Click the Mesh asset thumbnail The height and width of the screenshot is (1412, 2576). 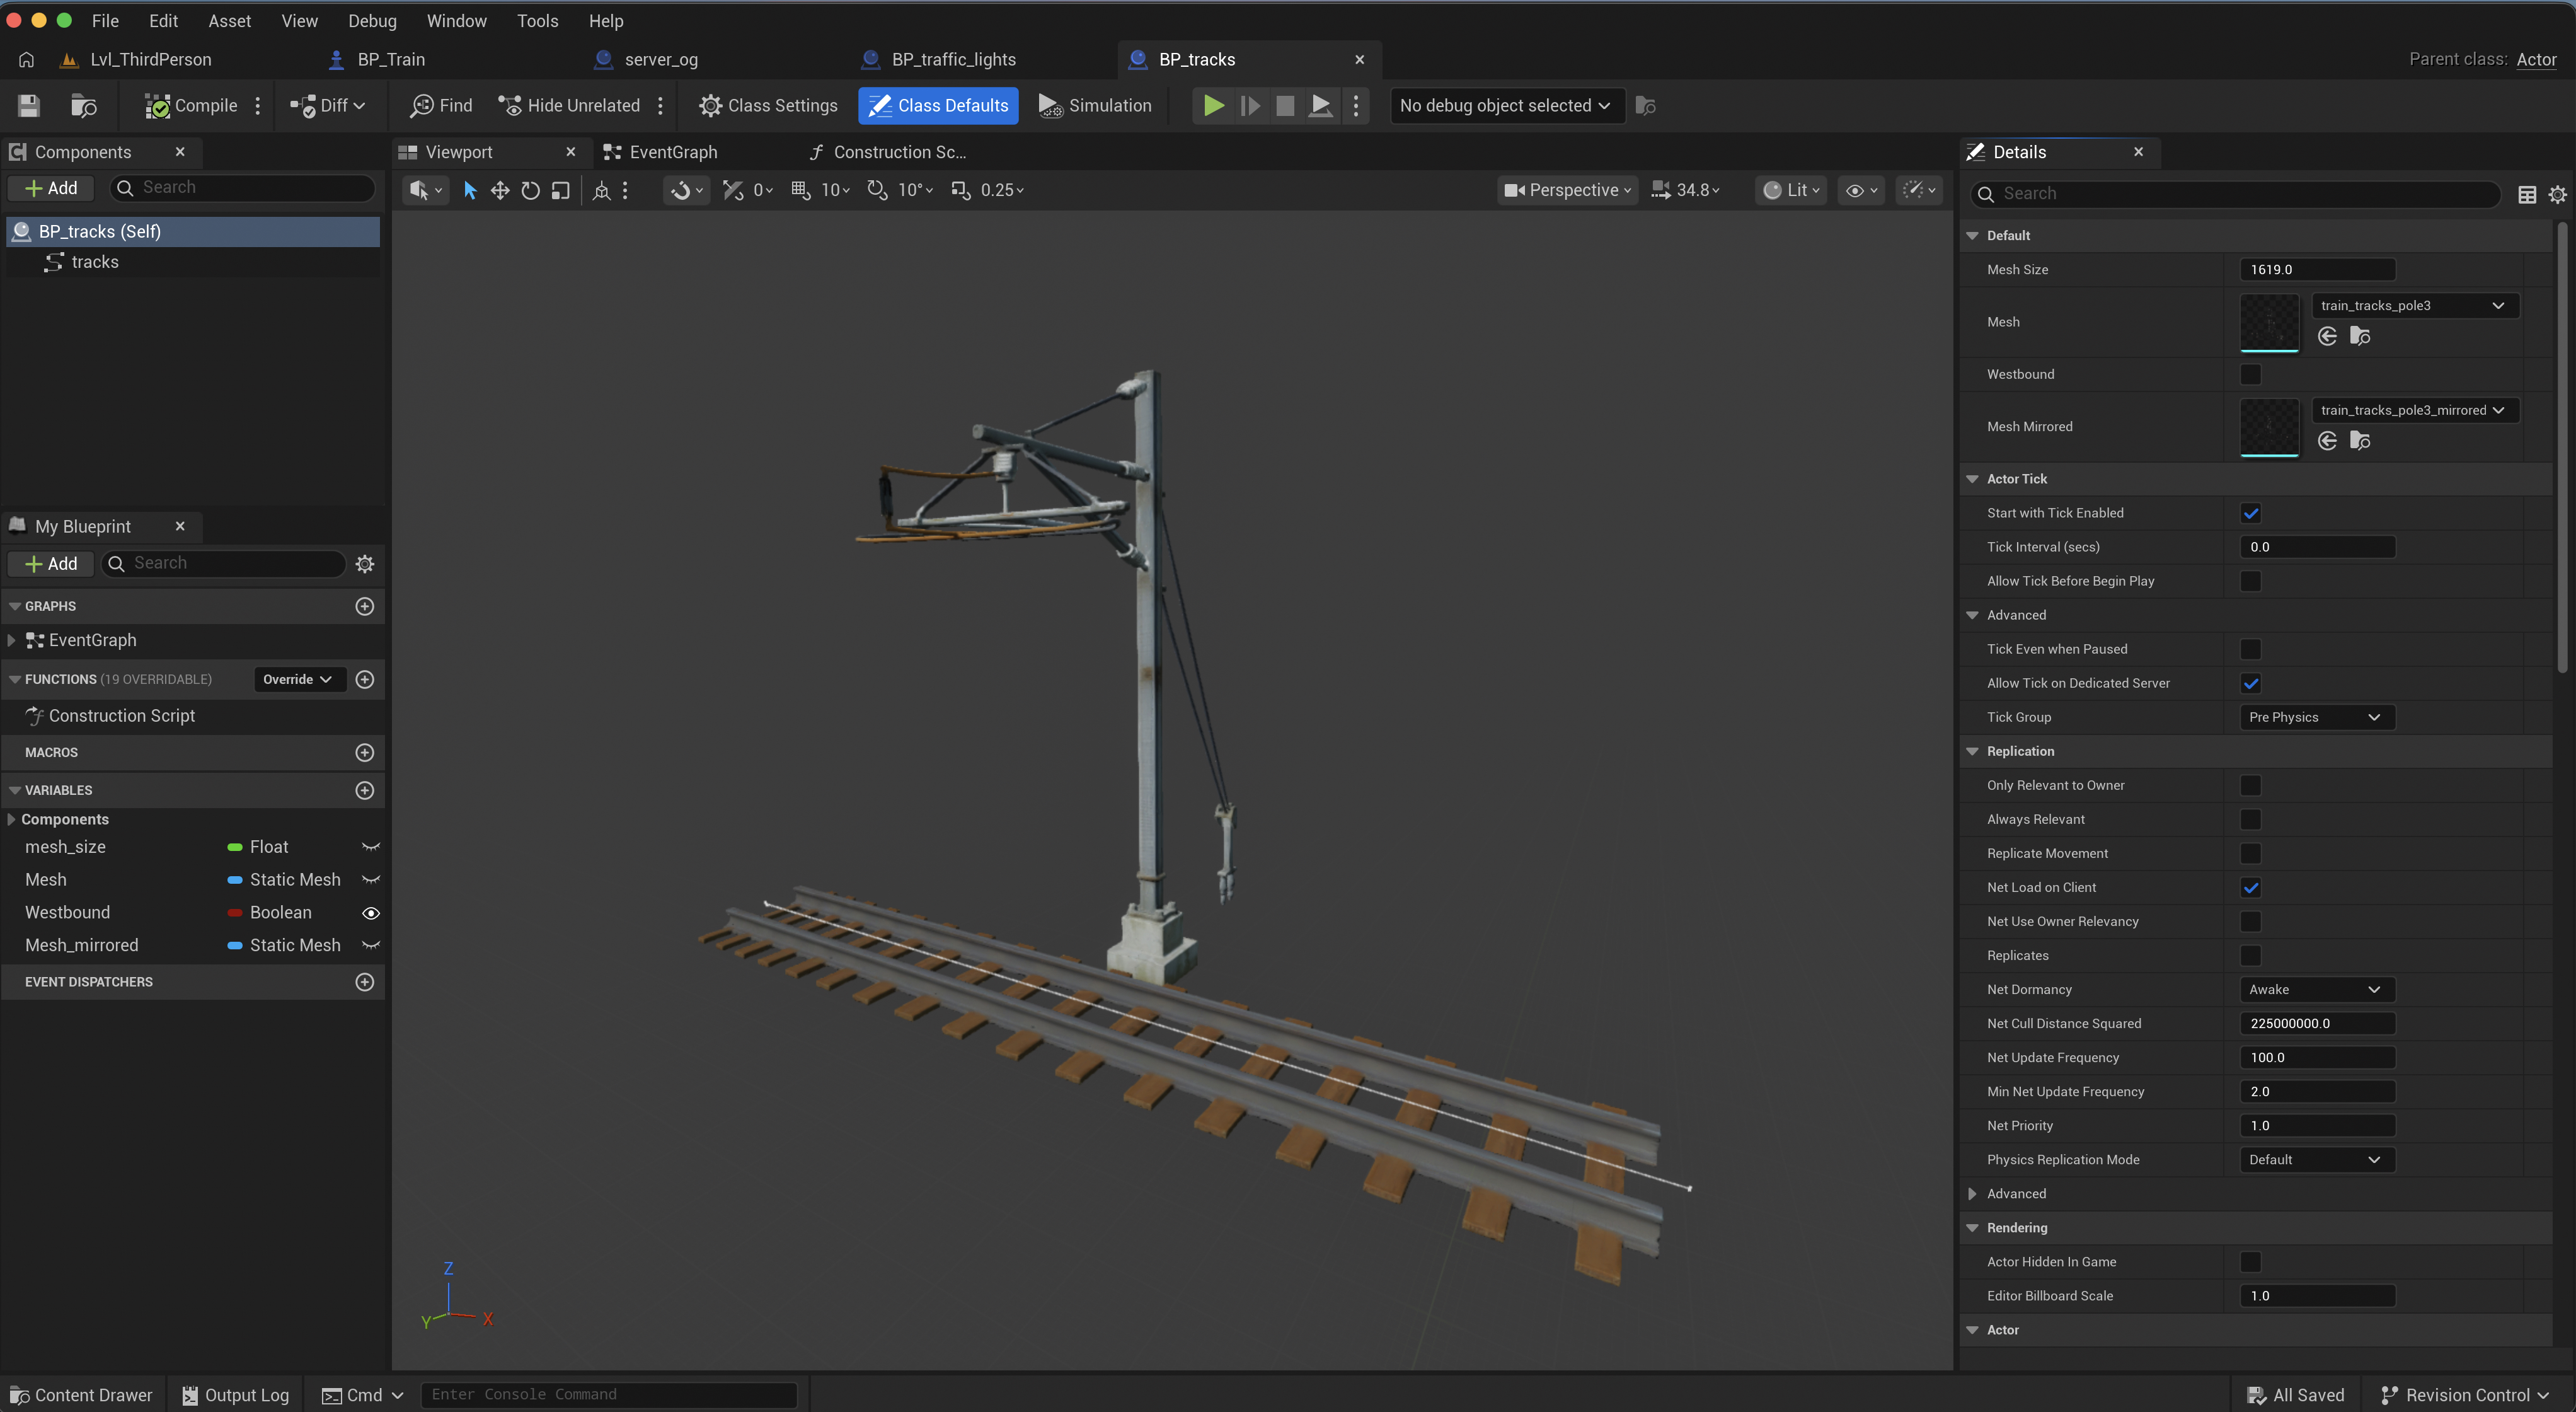click(2269, 322)
